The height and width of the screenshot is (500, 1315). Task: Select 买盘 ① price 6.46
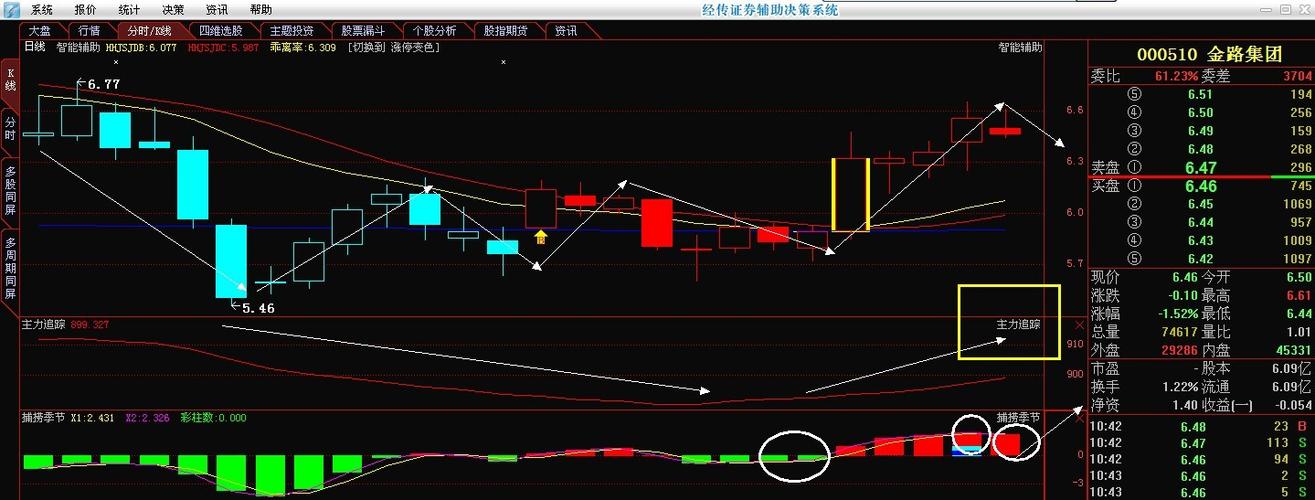[1200, 186]
